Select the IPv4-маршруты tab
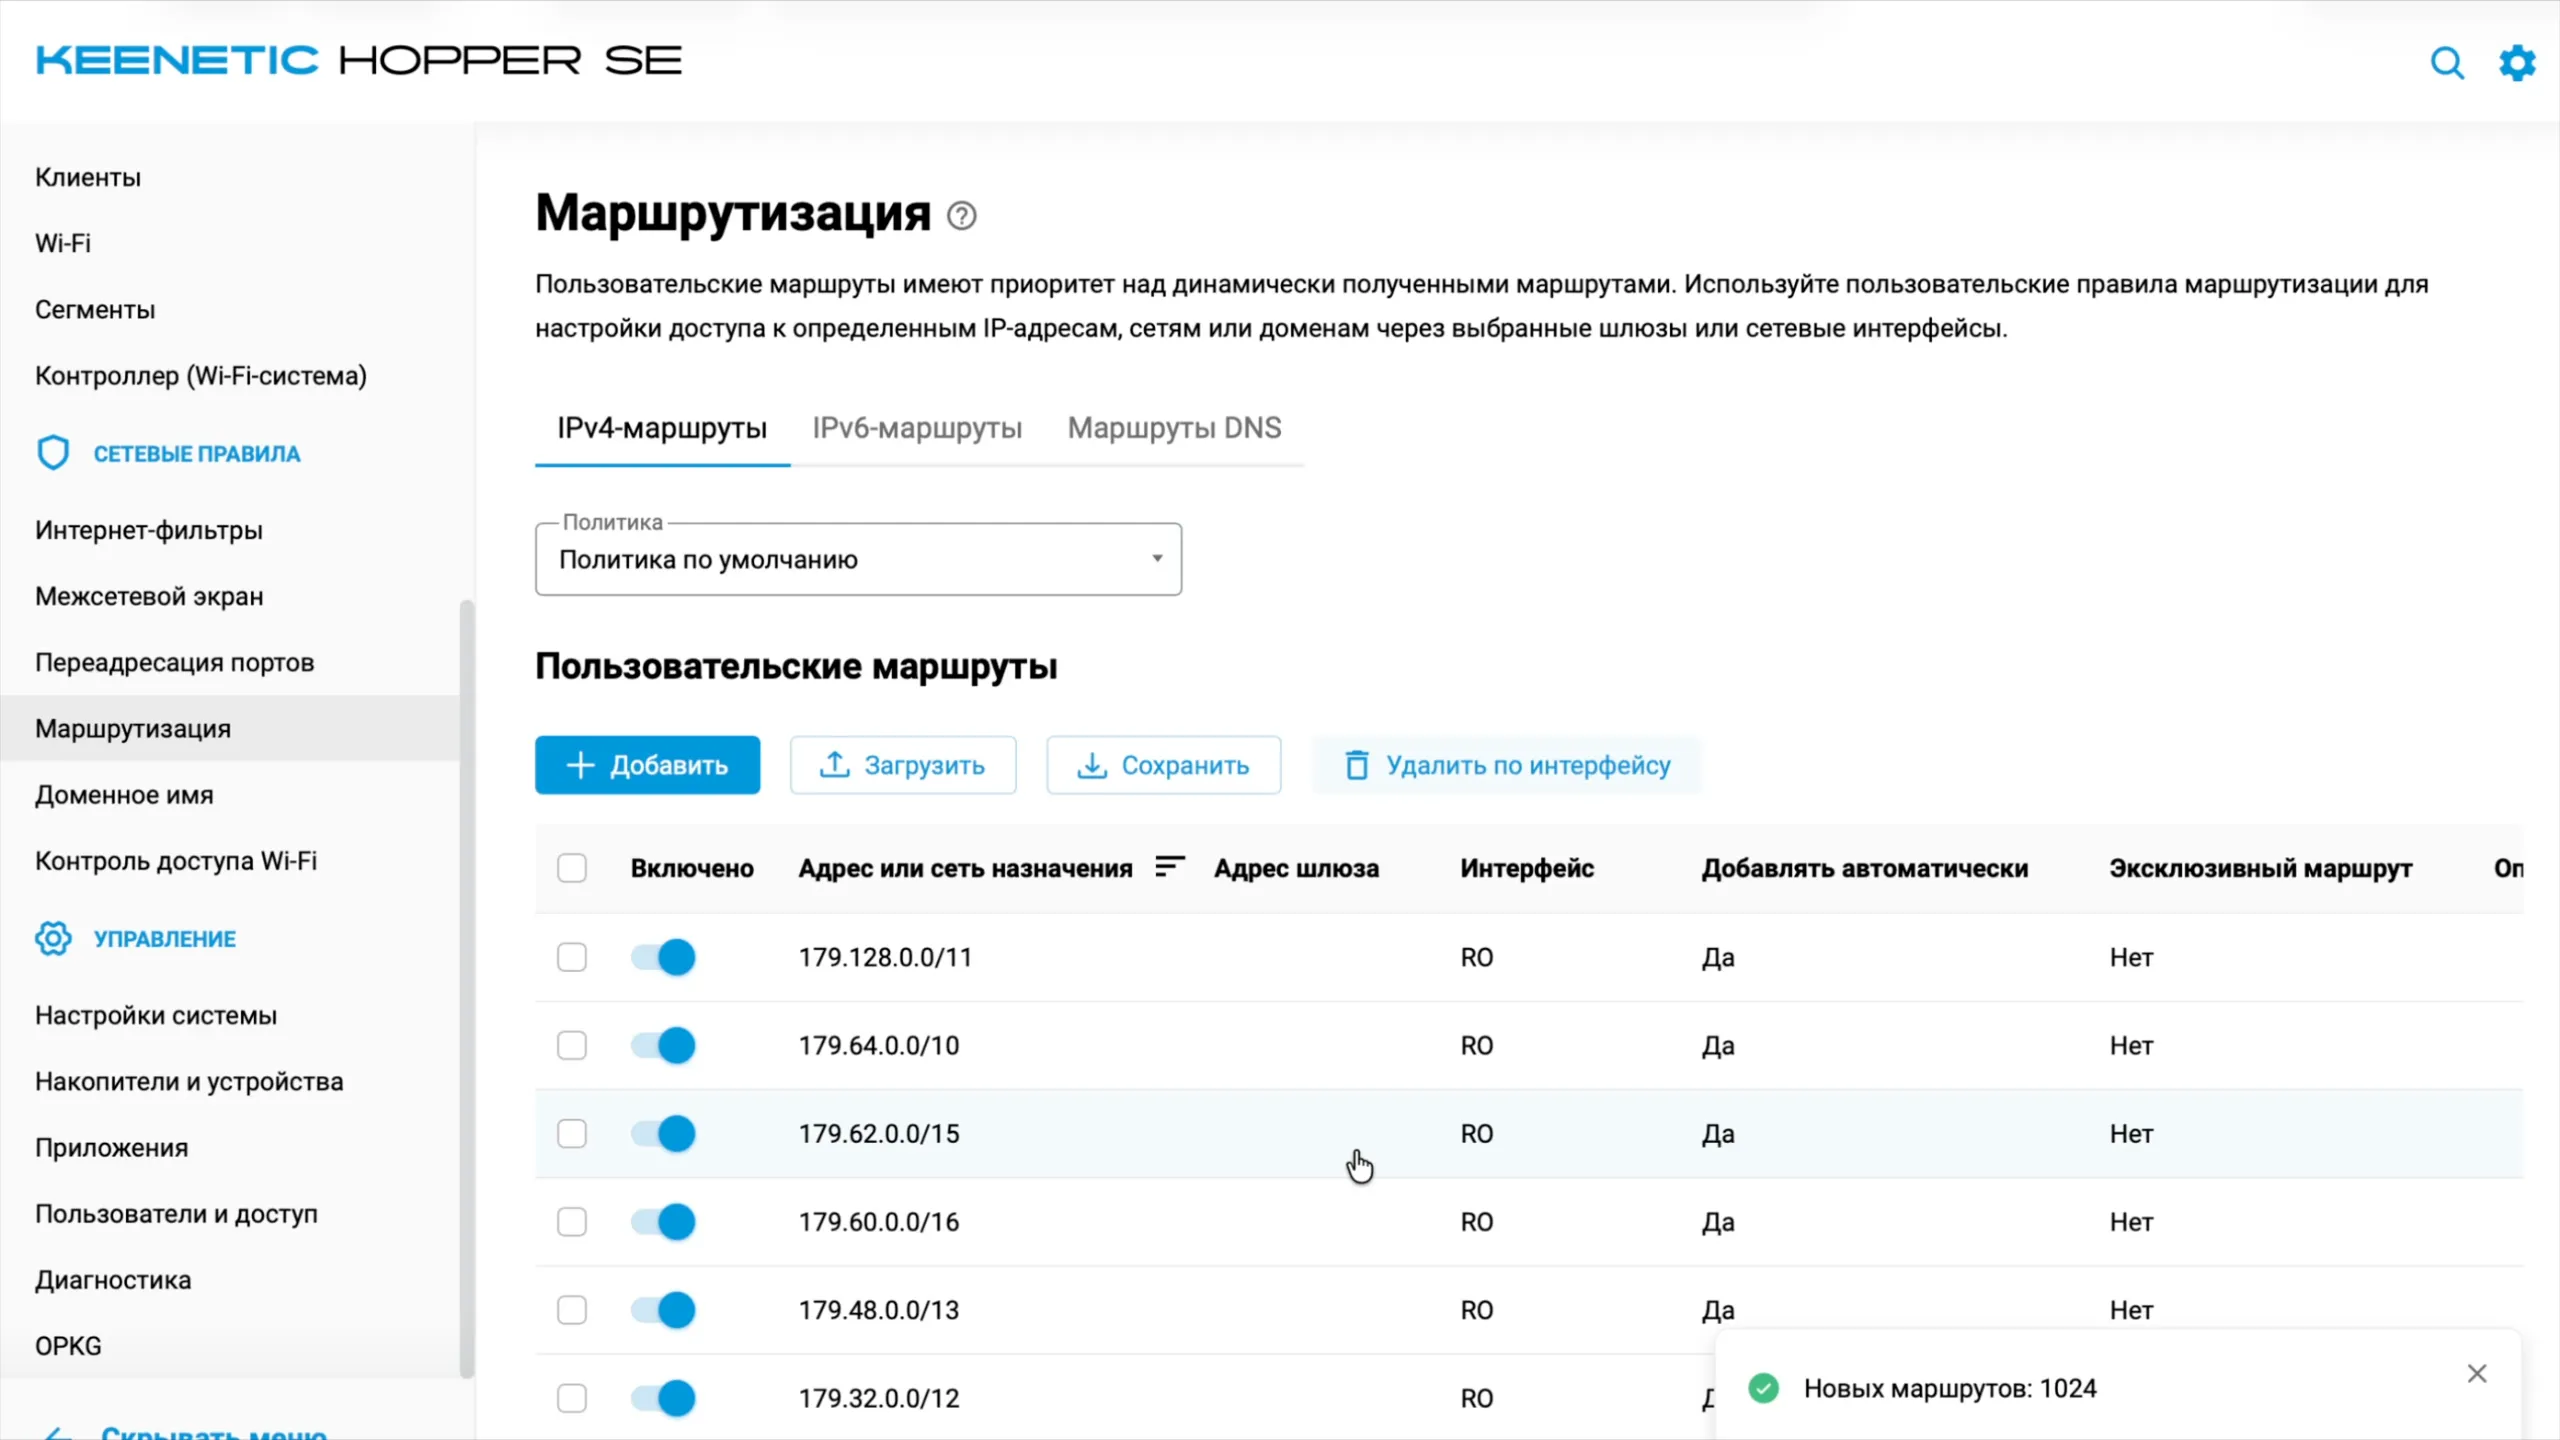Screen dimensions: 2560x1440 click(662, 428)
